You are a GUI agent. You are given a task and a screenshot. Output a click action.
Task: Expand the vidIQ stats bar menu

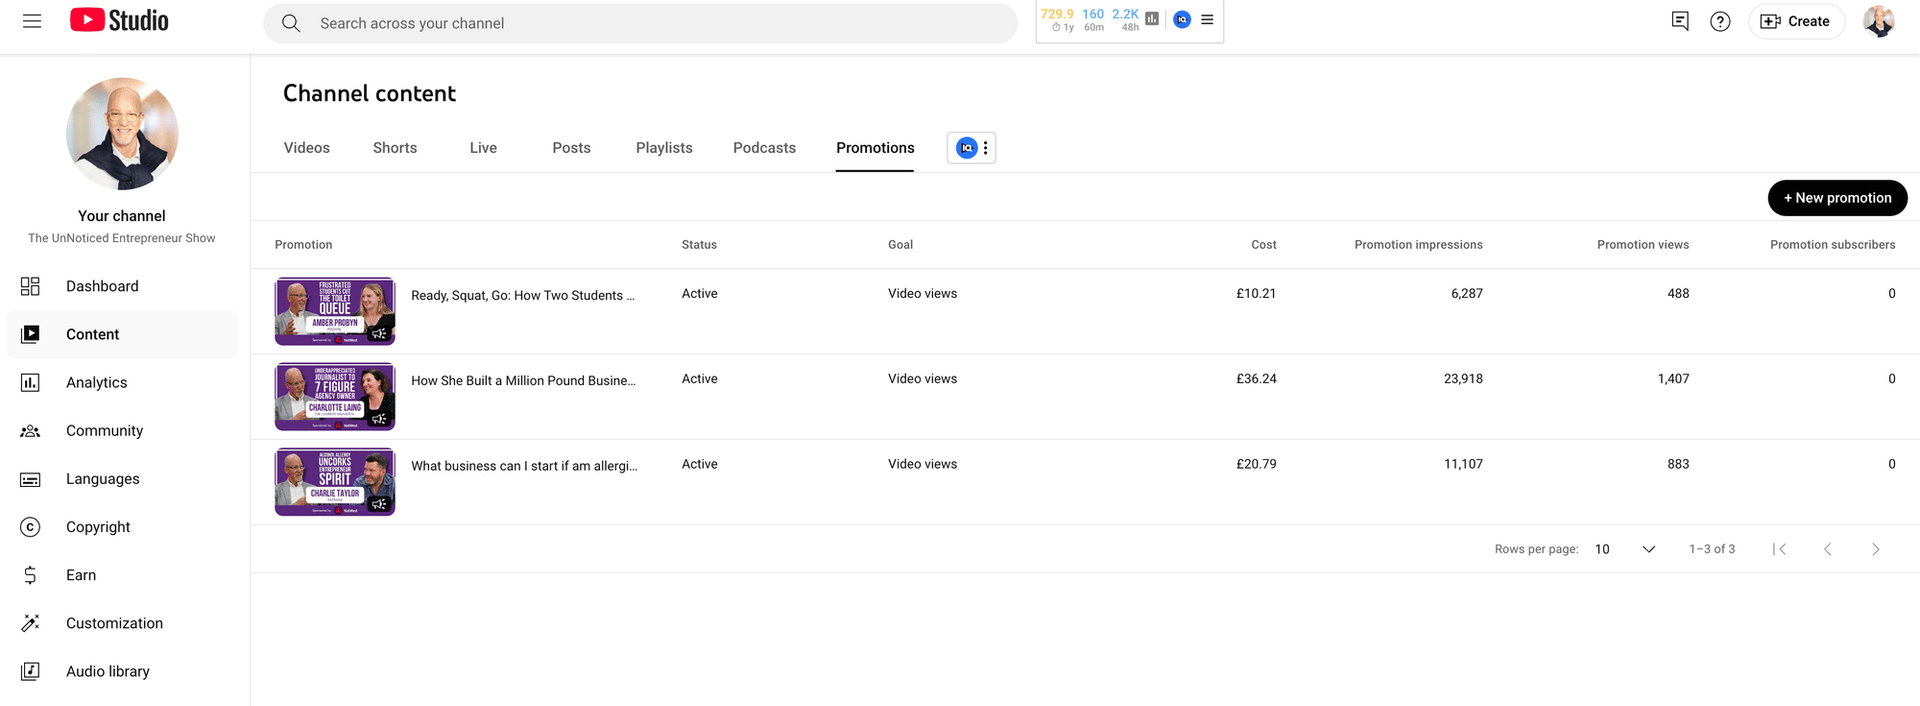(1207, 20)
